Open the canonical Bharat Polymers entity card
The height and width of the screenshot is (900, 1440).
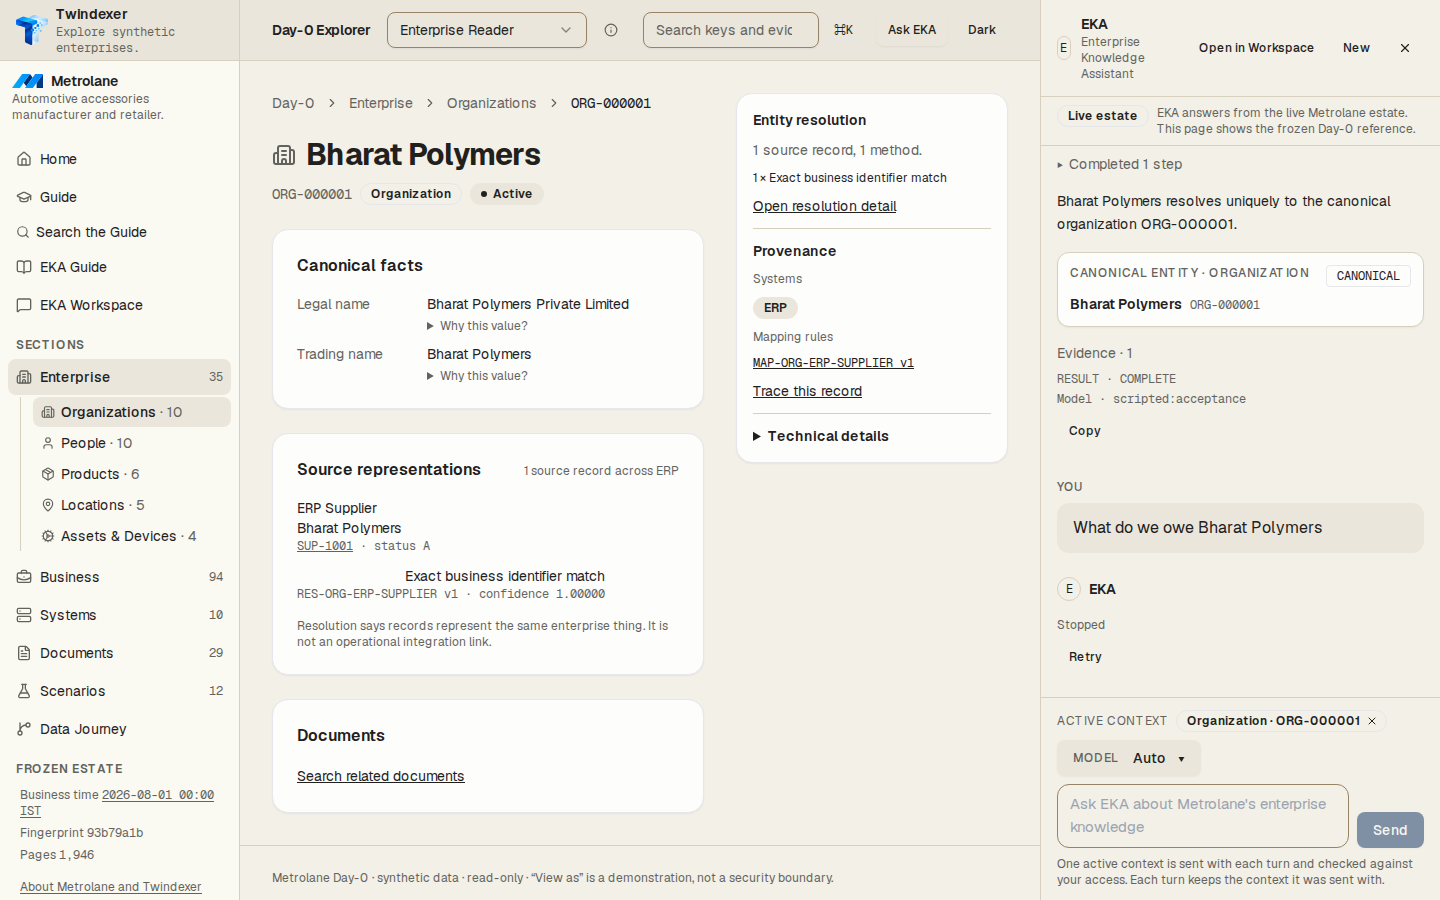[x=1240, y=289]
